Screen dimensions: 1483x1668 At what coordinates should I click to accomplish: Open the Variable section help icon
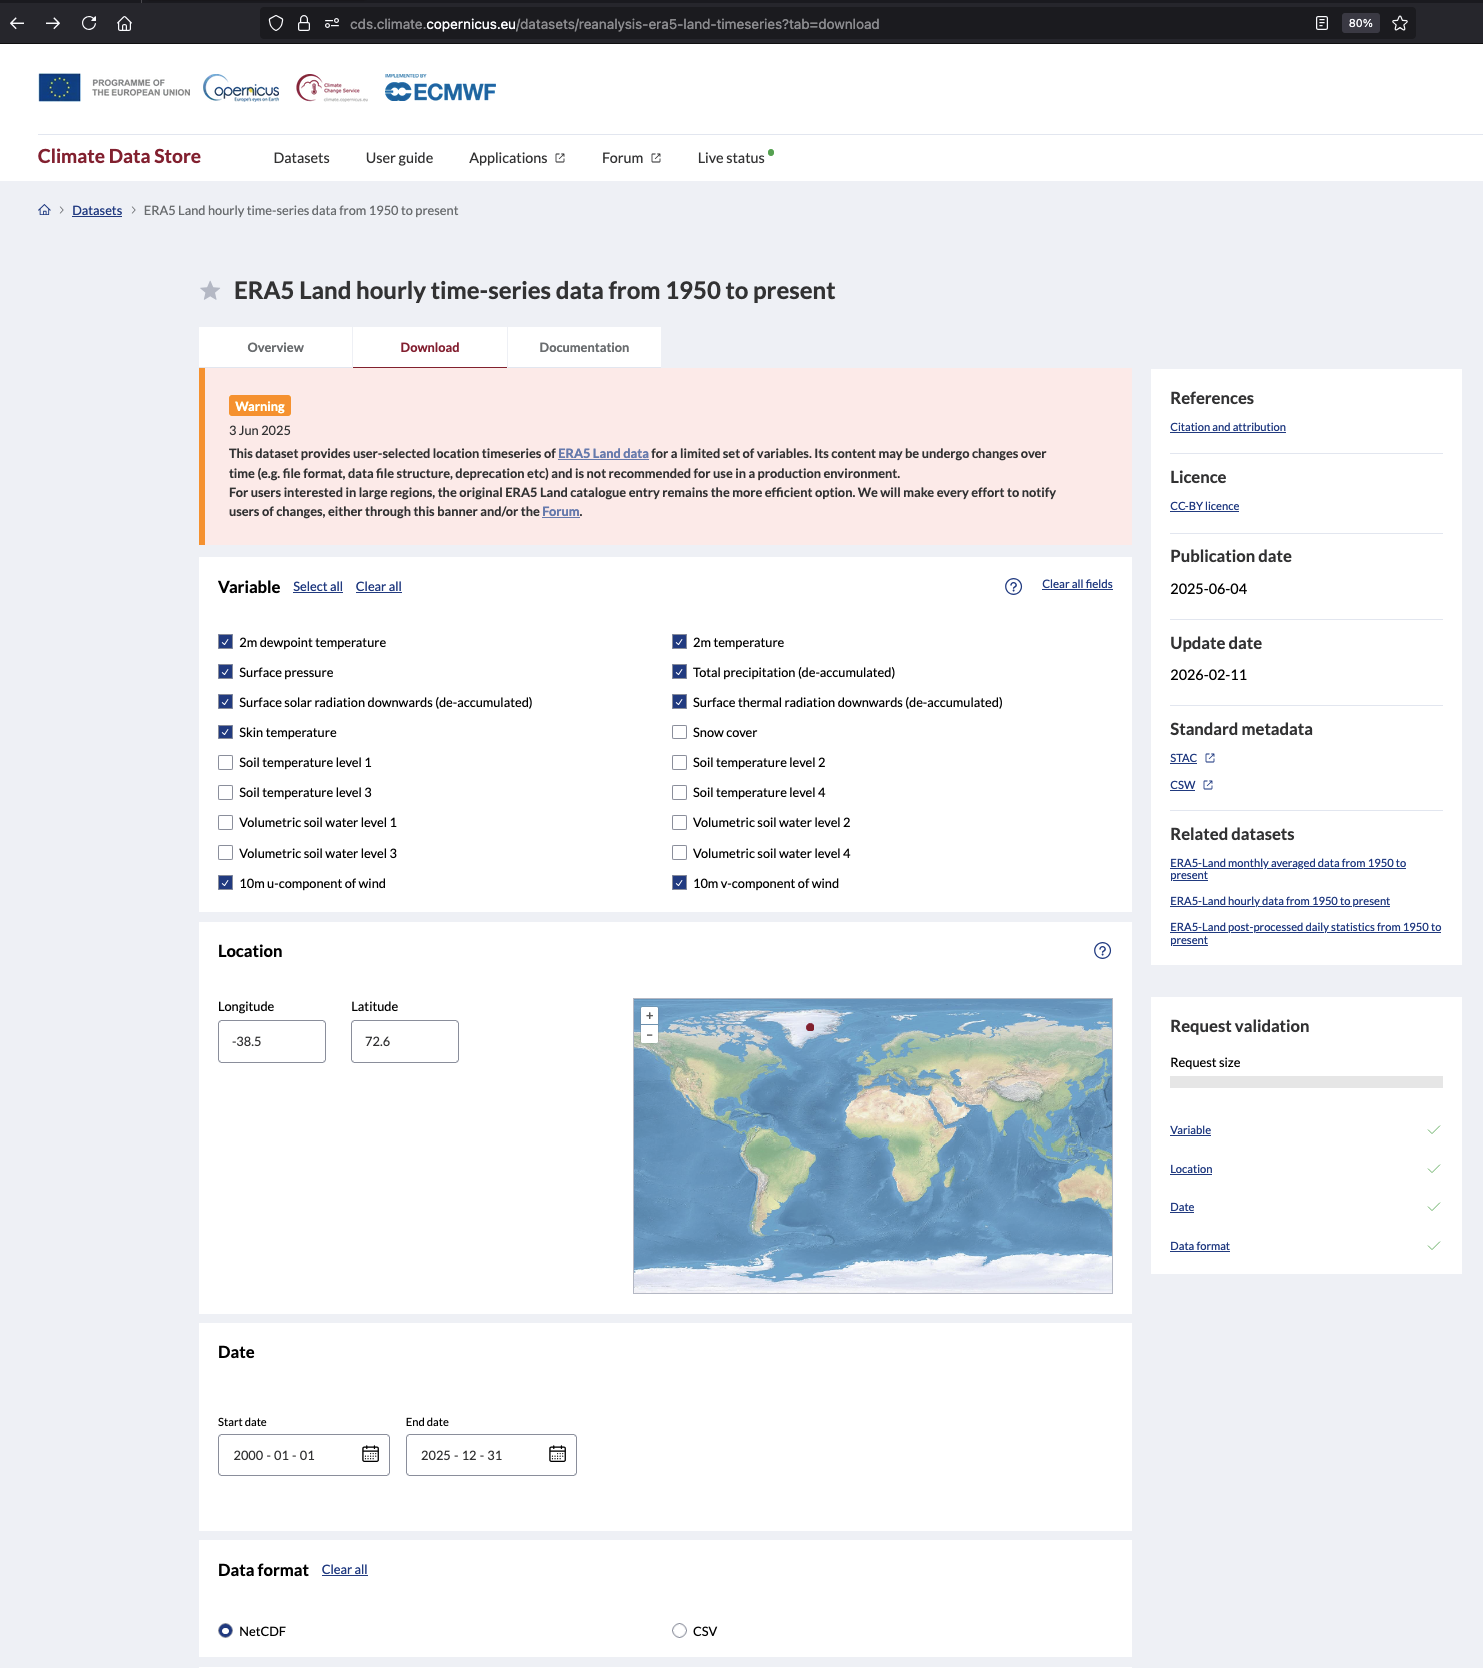coord(1013,587)
